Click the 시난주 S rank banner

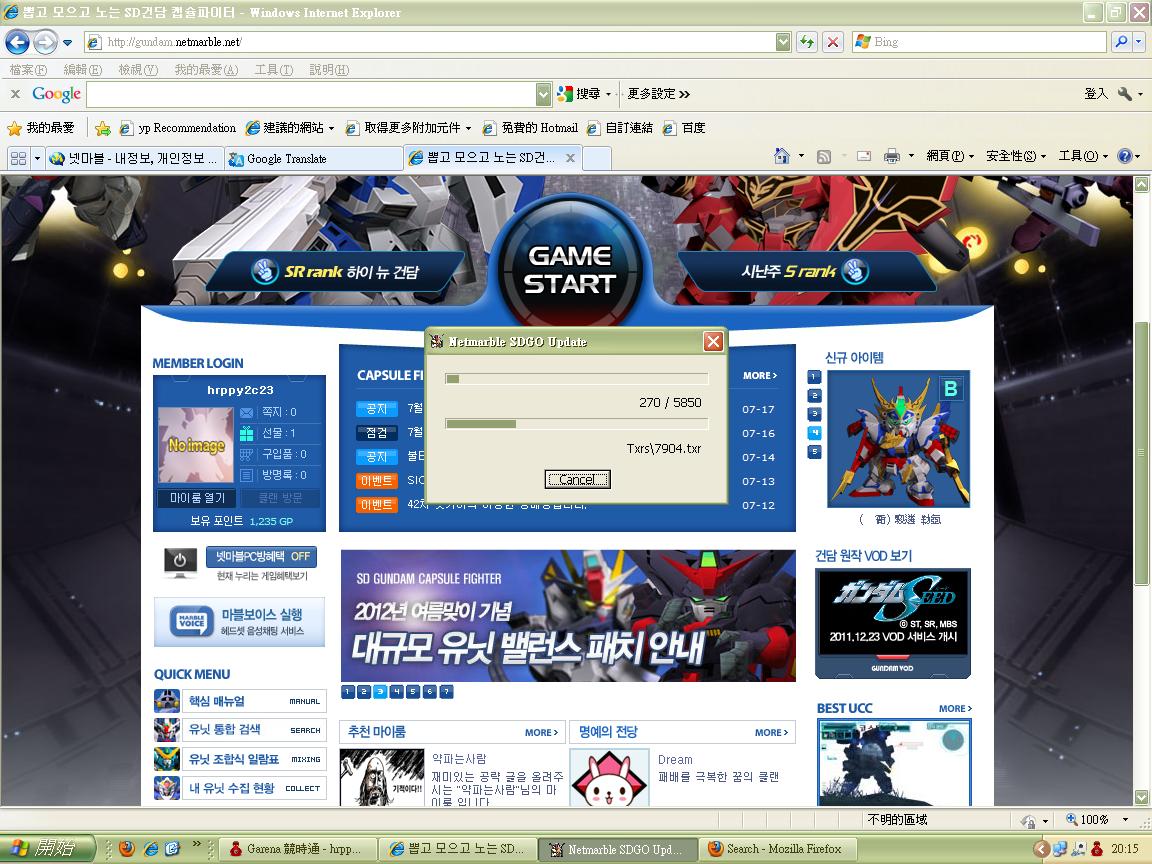(x=807, y=272)
